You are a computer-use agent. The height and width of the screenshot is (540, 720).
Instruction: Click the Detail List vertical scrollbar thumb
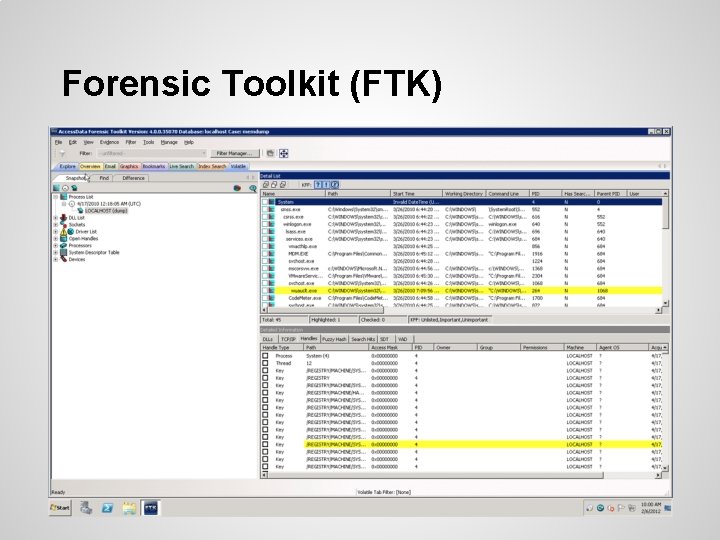coord(665,213)
